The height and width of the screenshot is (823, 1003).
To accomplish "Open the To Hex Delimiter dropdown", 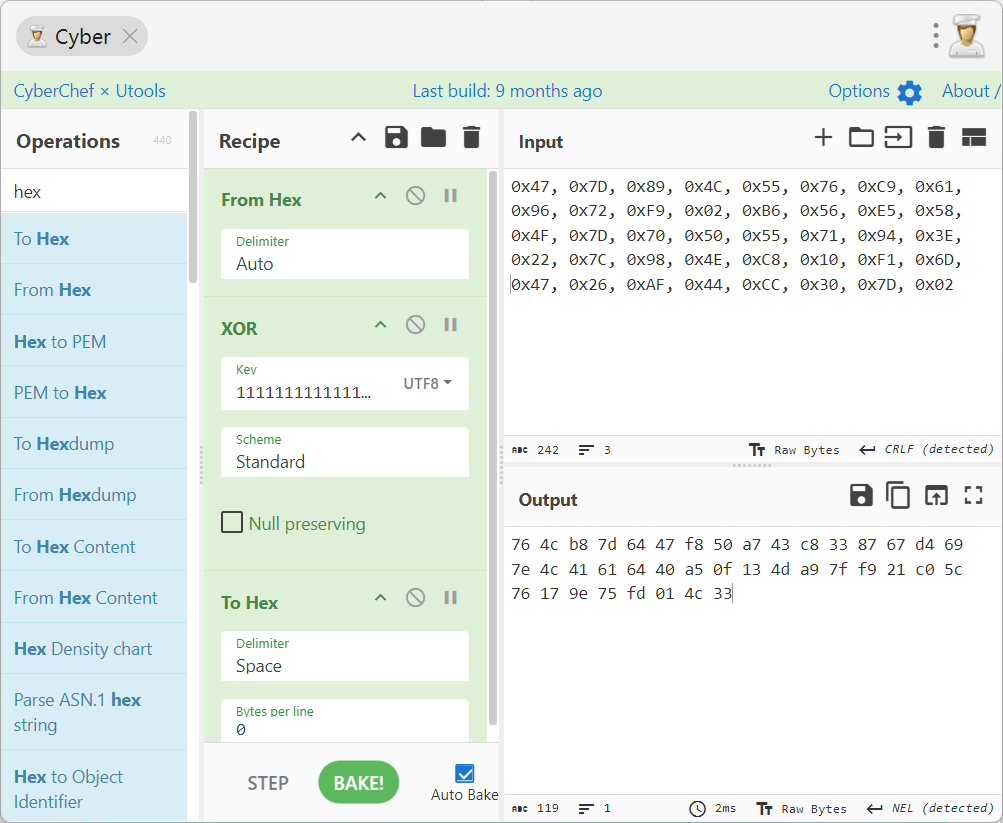I will pos(345,656).
